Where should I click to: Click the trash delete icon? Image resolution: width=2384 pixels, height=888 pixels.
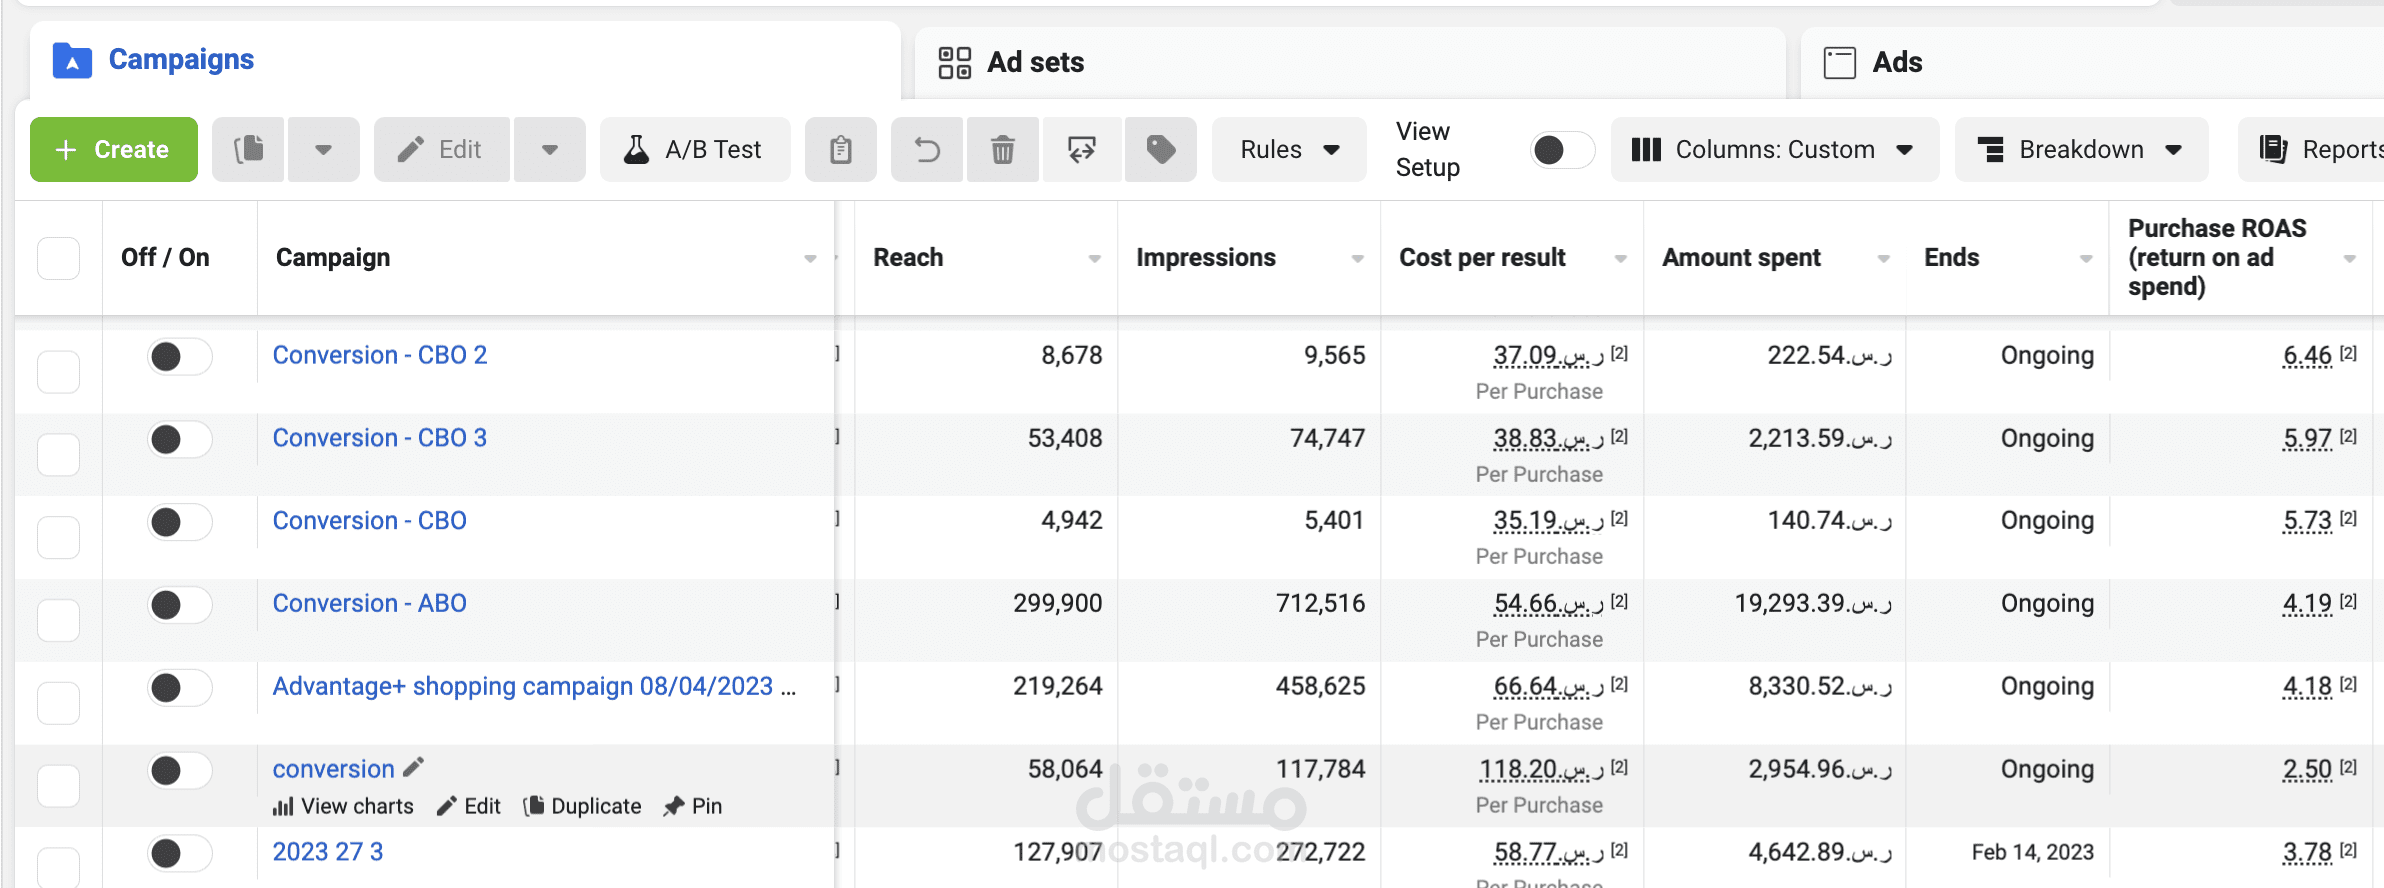(1002, 150)
